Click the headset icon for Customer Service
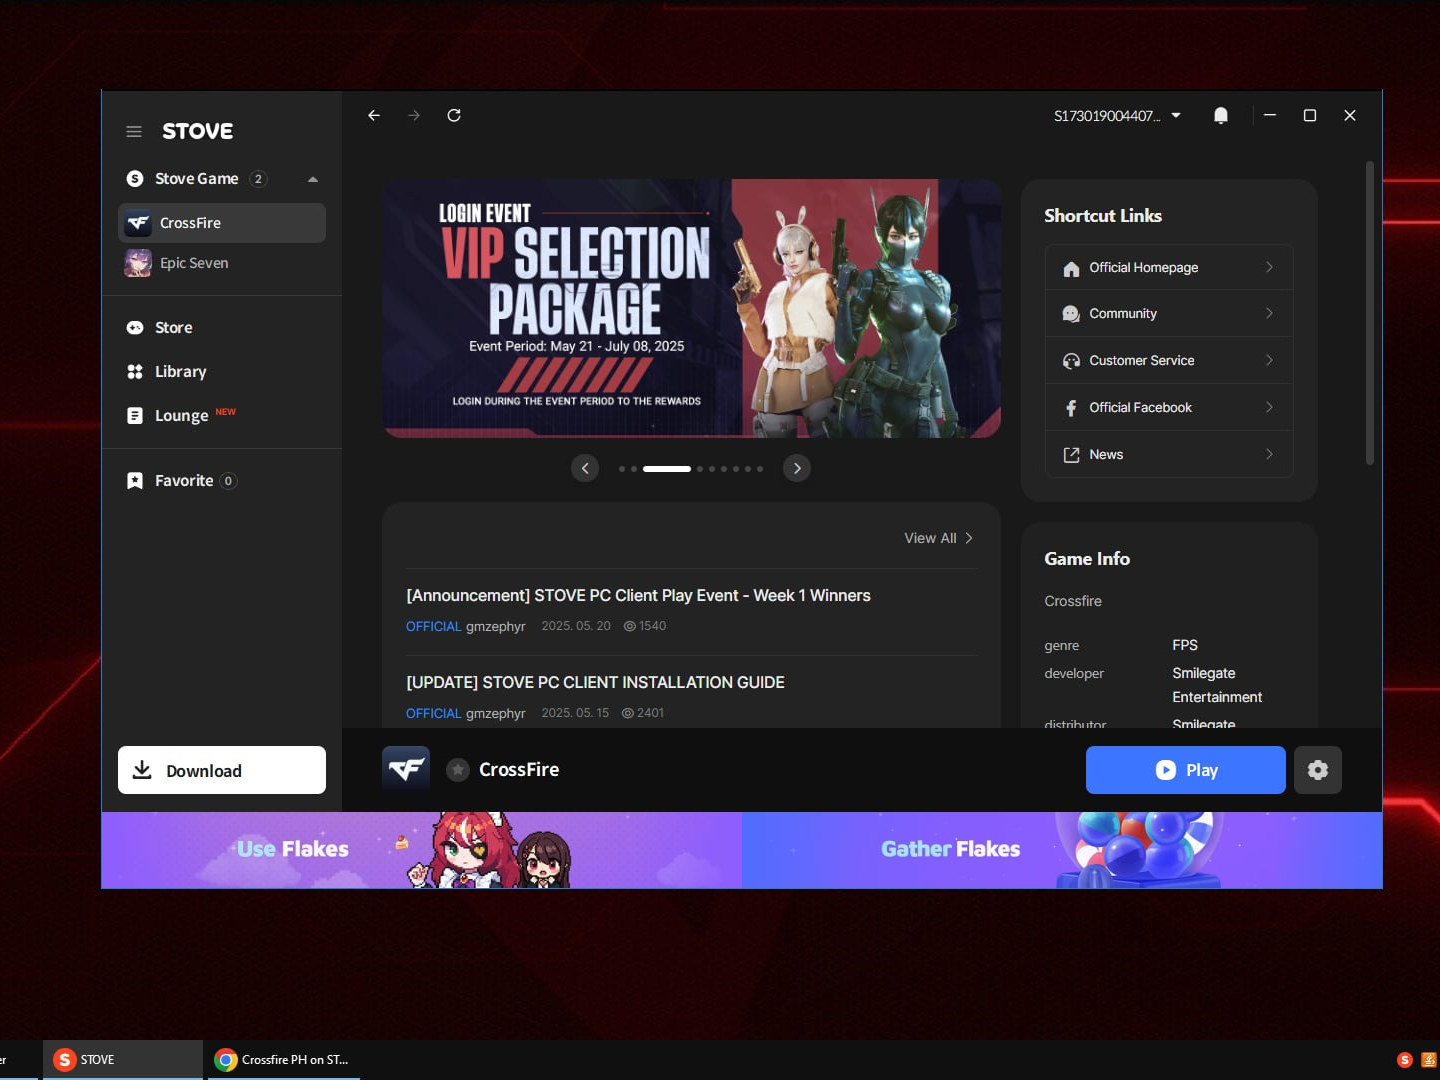 tap(1071, 361)
